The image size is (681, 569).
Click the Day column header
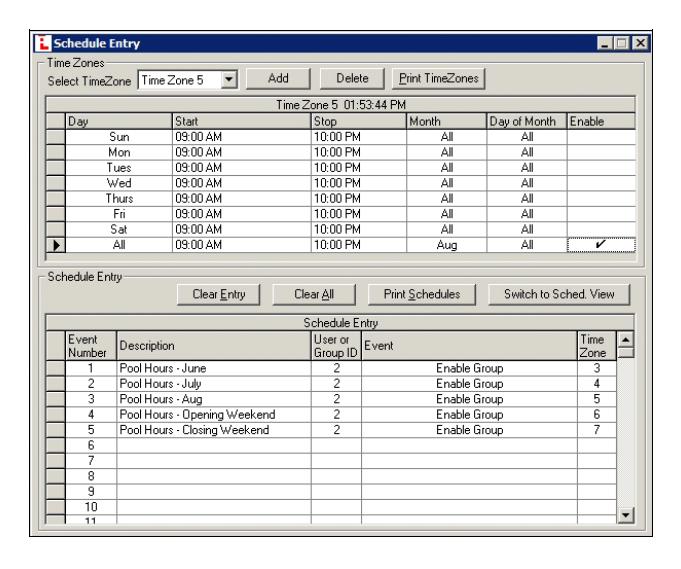(x=119, y=121)
